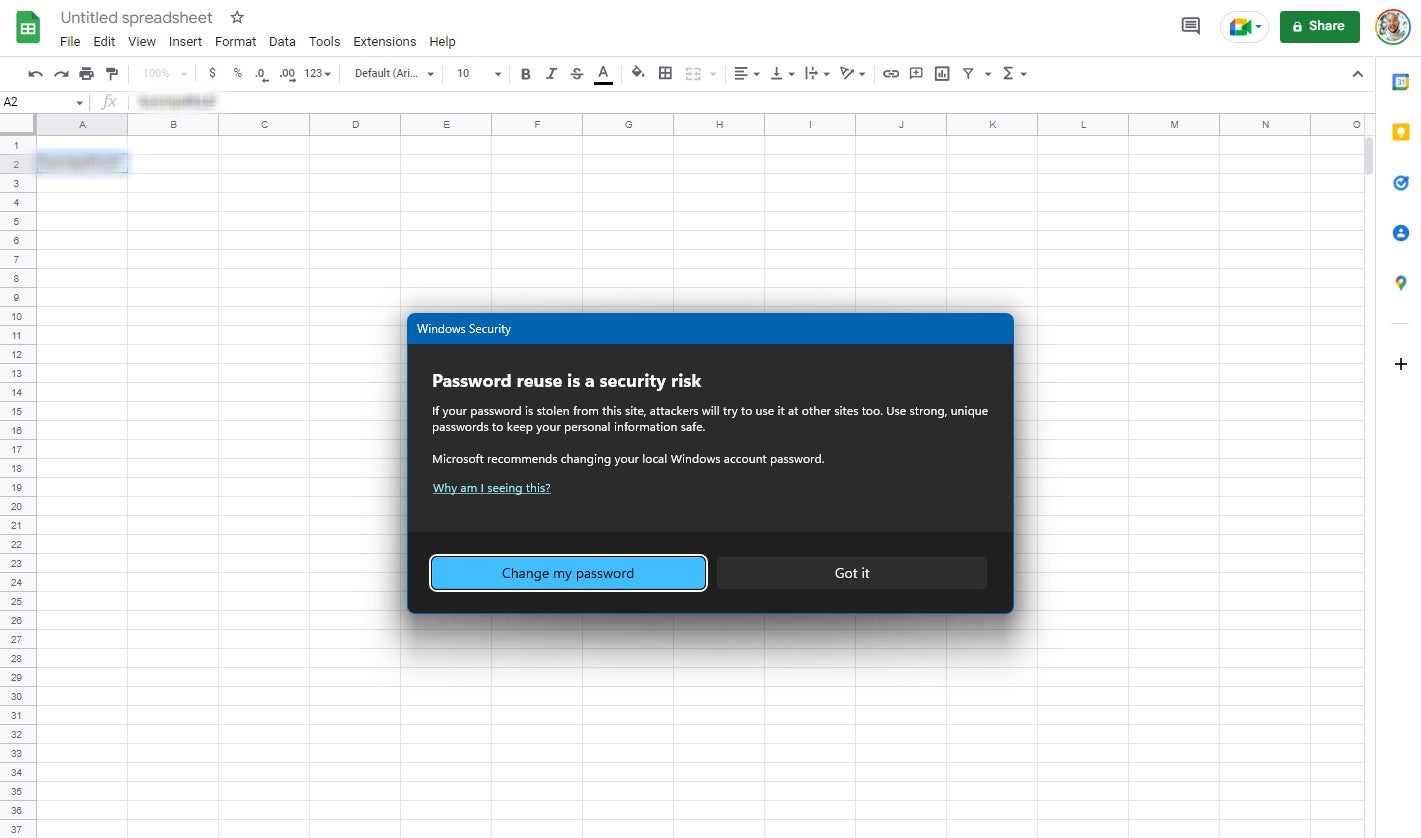Toggle italic formatting
This screenshot has width=1421, height=838.
(551, 74)
